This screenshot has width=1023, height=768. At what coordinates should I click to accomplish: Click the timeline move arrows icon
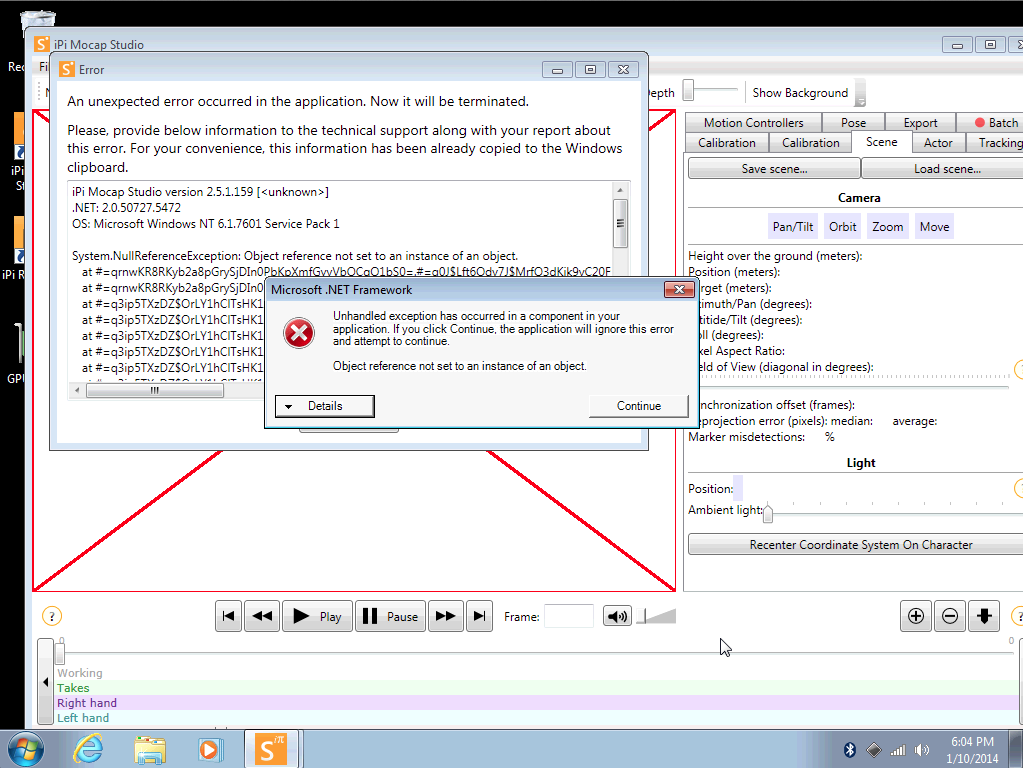pyautogui.click(x=985, y=616)
